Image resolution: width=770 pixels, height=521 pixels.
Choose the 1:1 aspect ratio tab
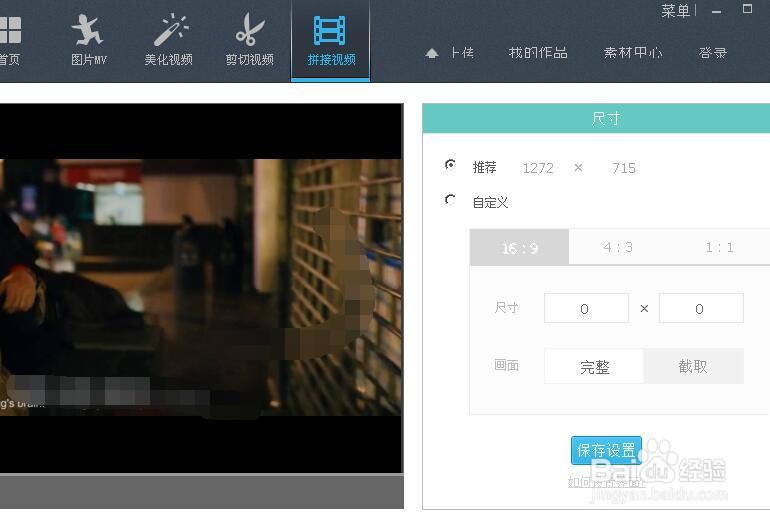(x=719, y=247)
